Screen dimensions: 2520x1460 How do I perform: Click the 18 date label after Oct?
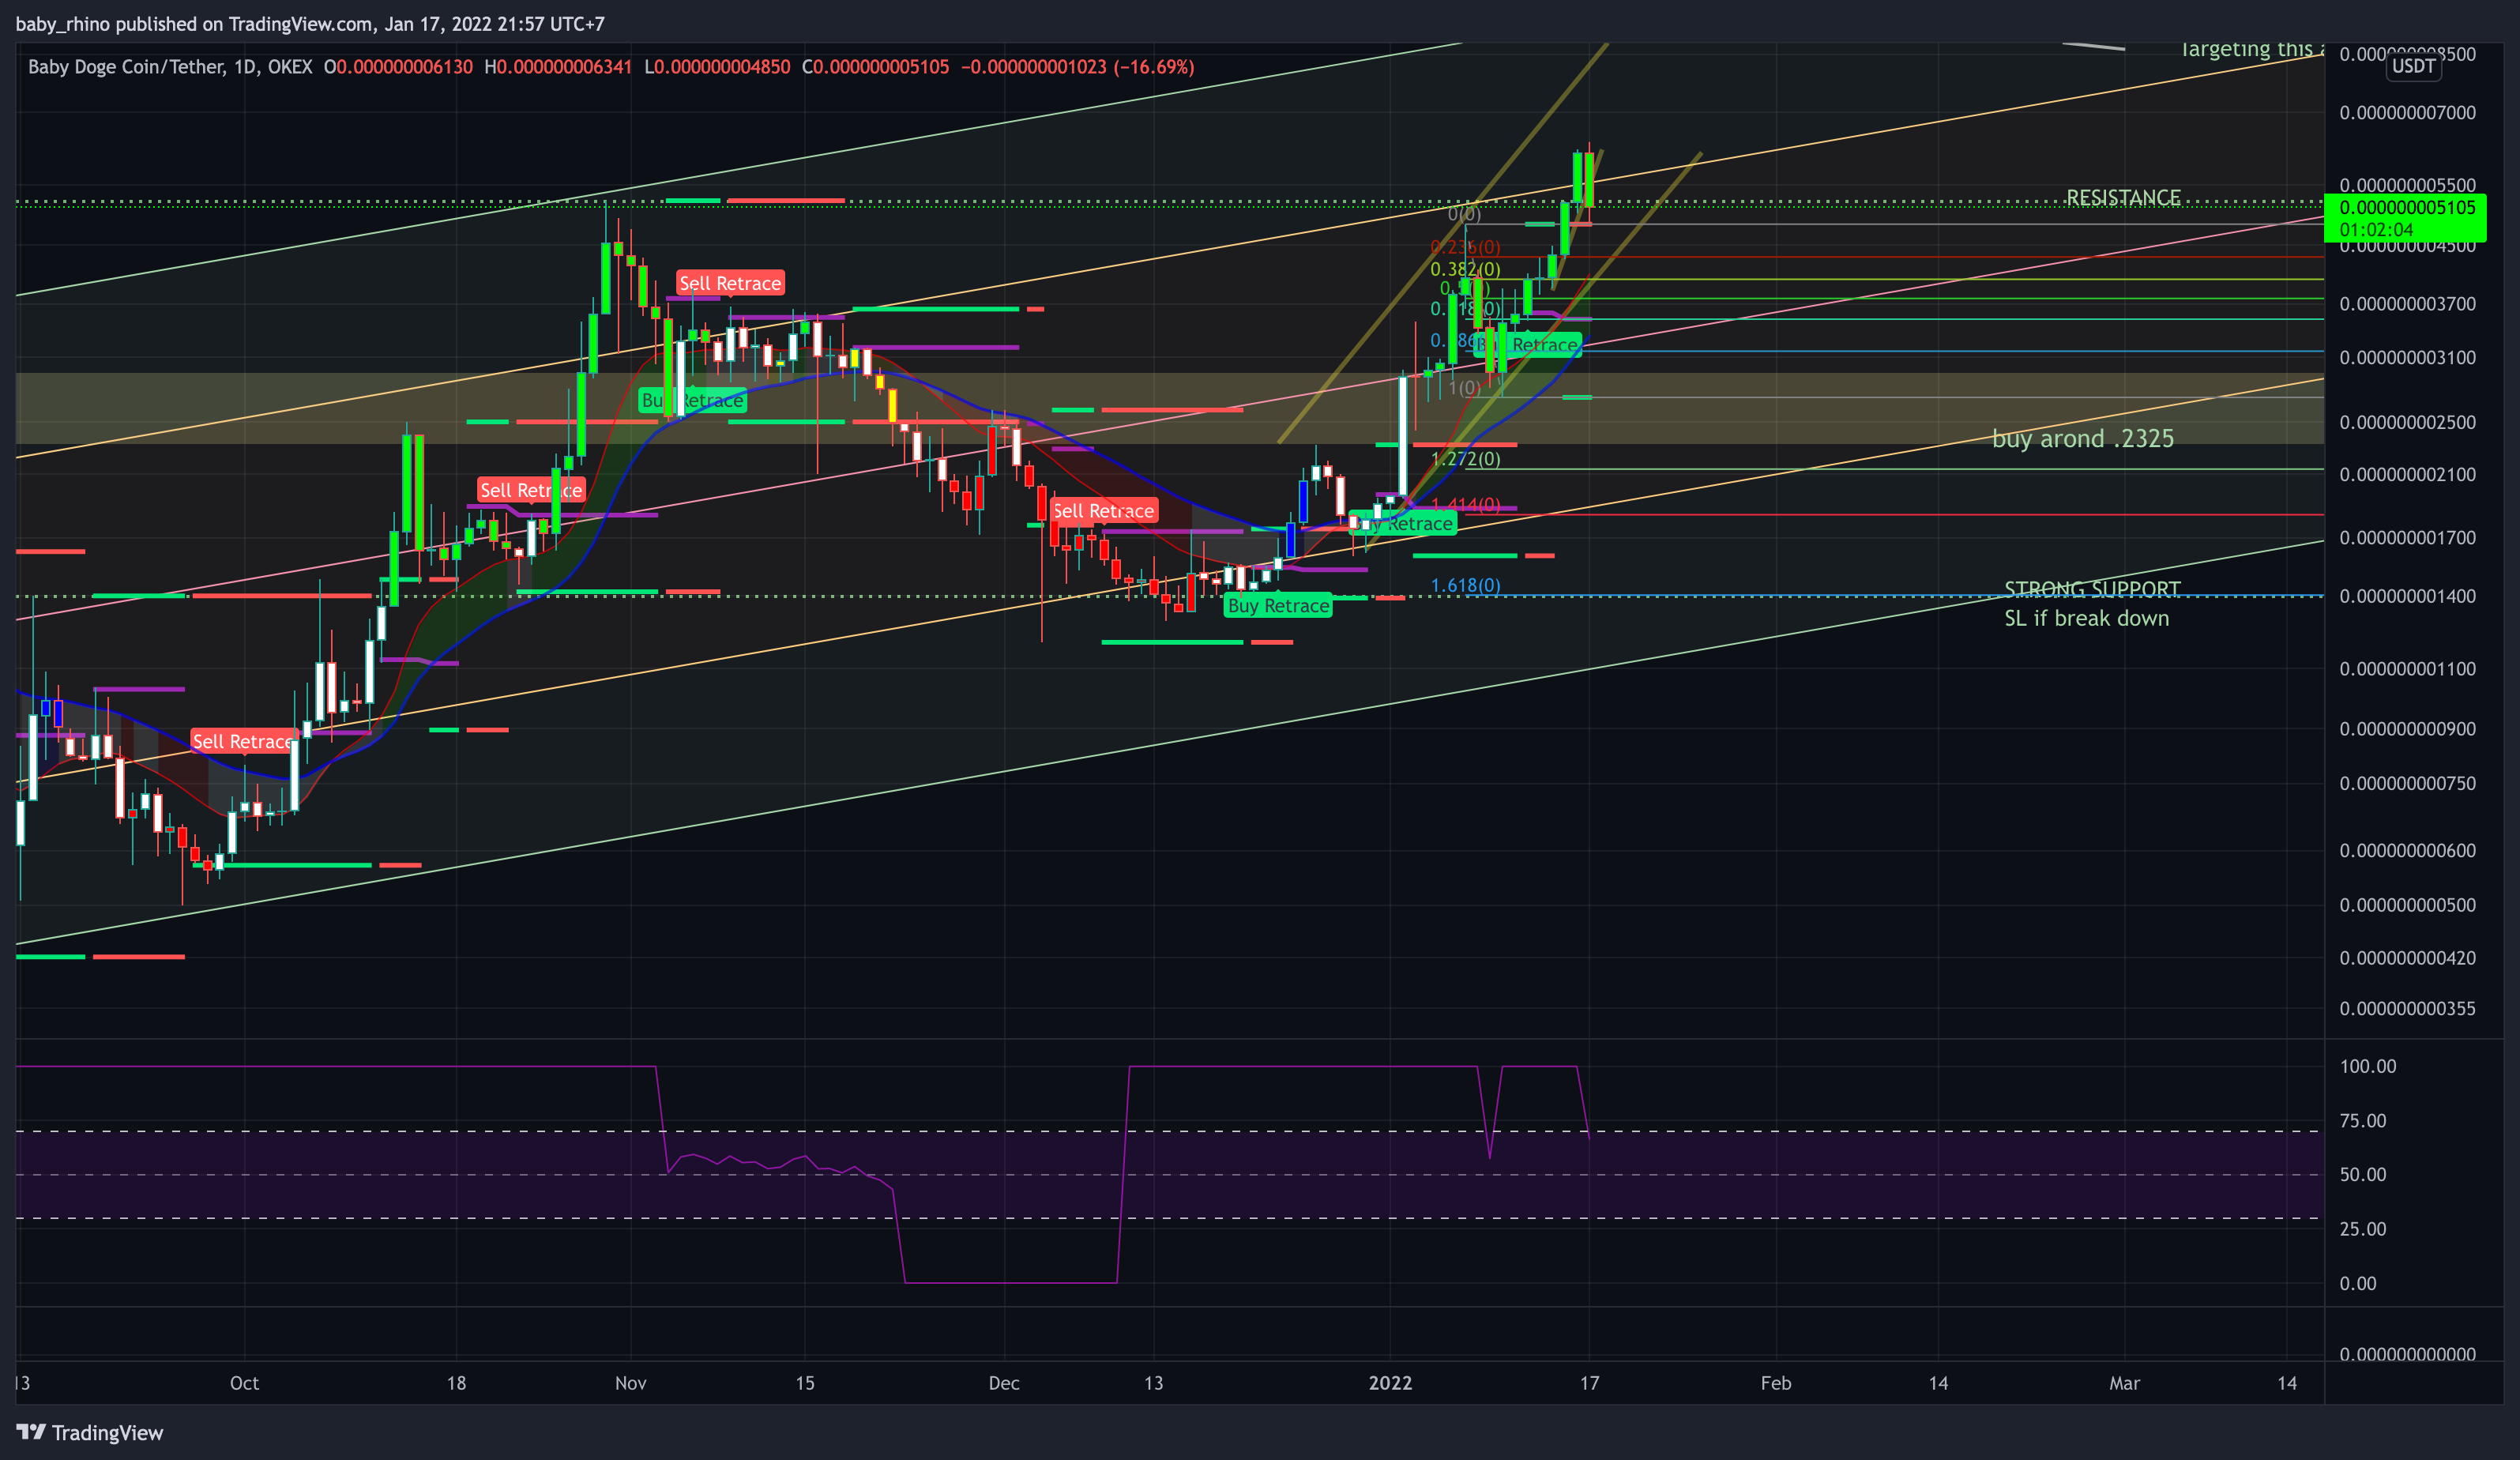pos(456,1383)
